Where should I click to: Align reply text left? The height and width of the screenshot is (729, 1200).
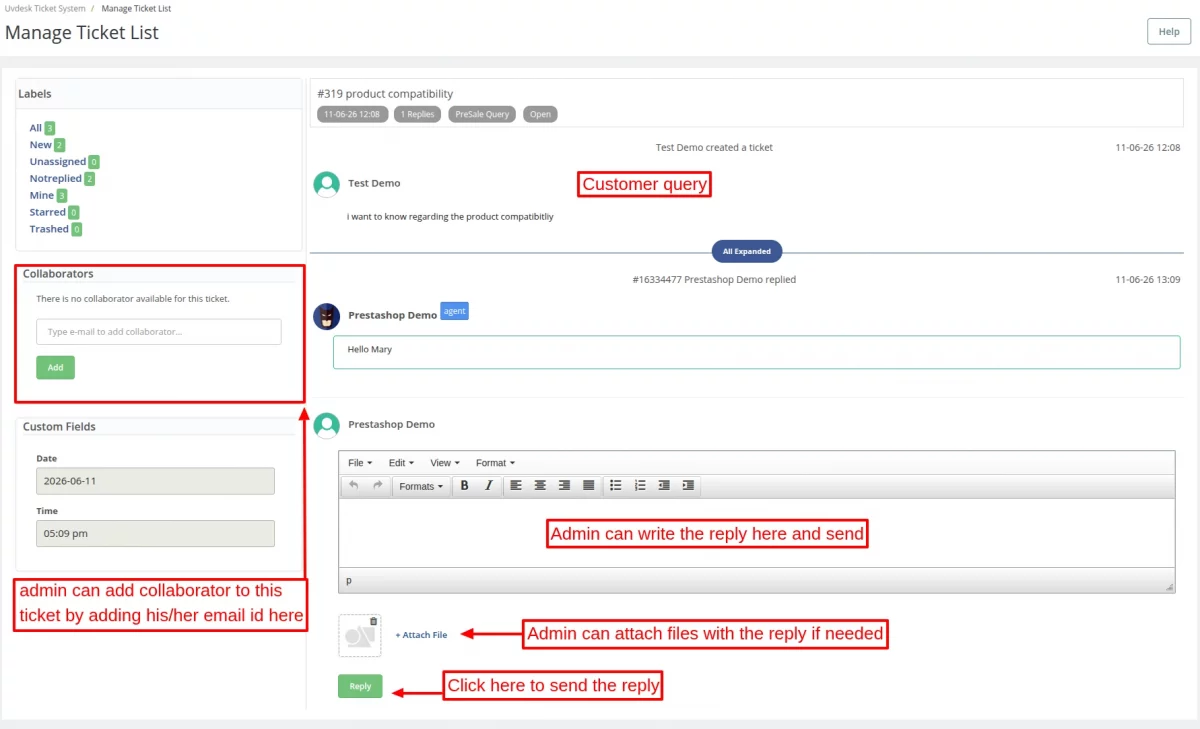click(x=516, y=486)
